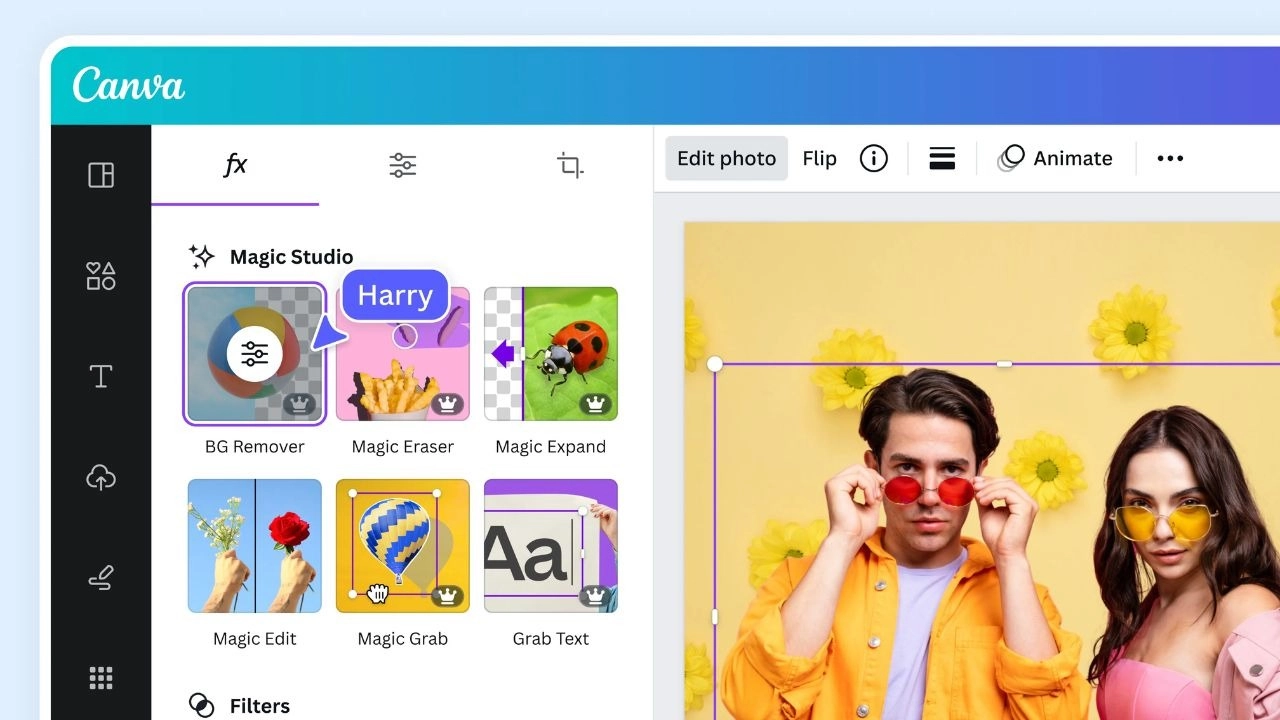Select the BG Remover thumbnail
Viewport: 1280px width, 720px height.
[255, 354]
